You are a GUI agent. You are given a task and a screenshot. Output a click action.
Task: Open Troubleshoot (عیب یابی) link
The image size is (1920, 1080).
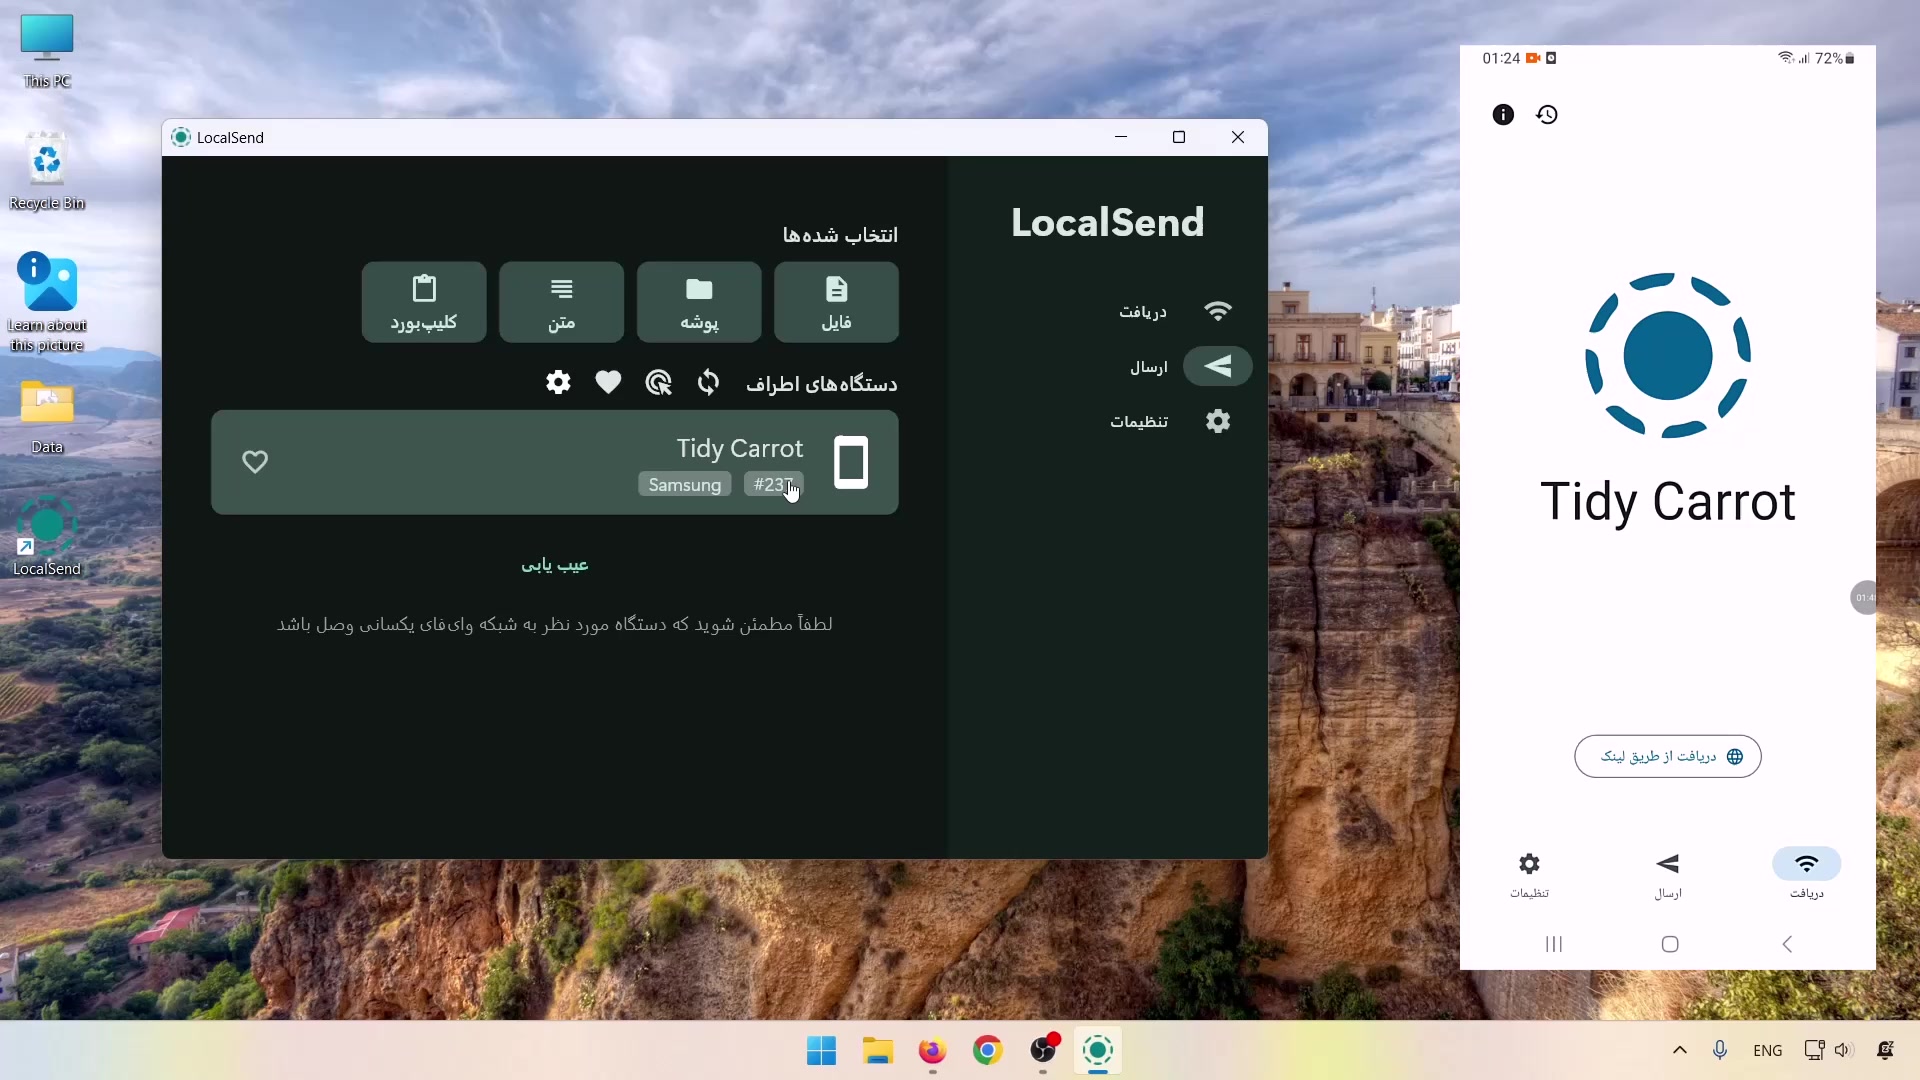pos(555,565)
